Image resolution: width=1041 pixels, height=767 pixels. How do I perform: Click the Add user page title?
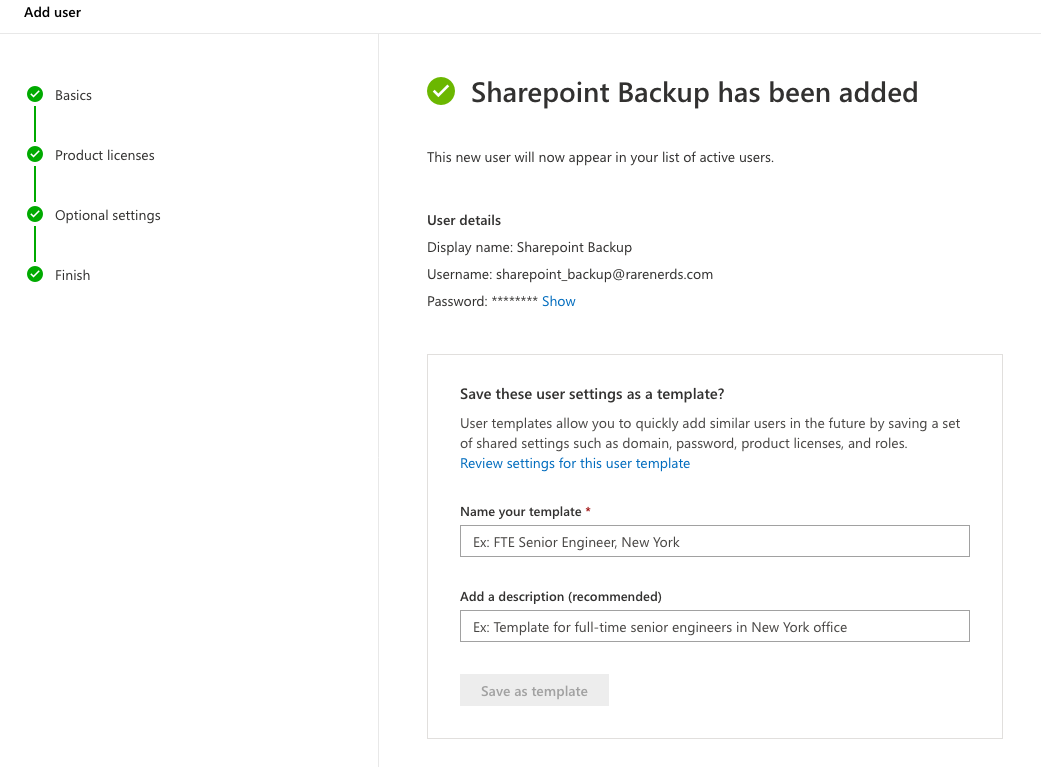tap(52, 13)
